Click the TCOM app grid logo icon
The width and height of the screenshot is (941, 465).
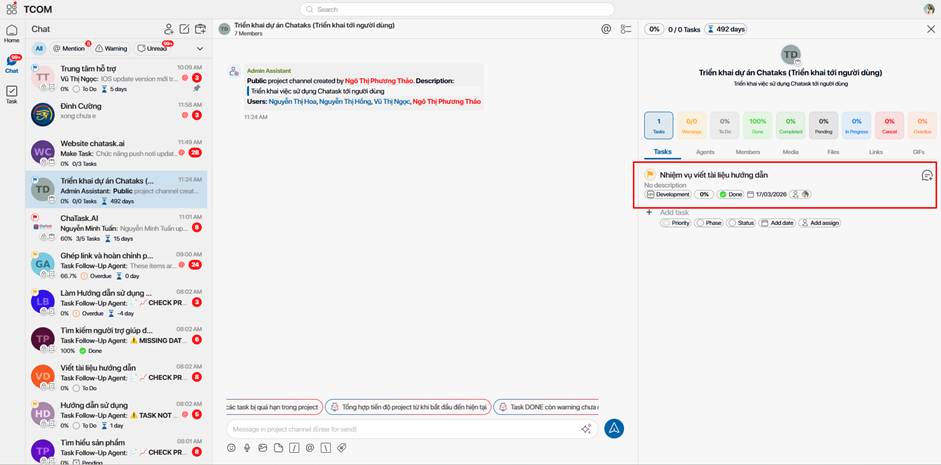pyautogui.click(x=11, y=8)
